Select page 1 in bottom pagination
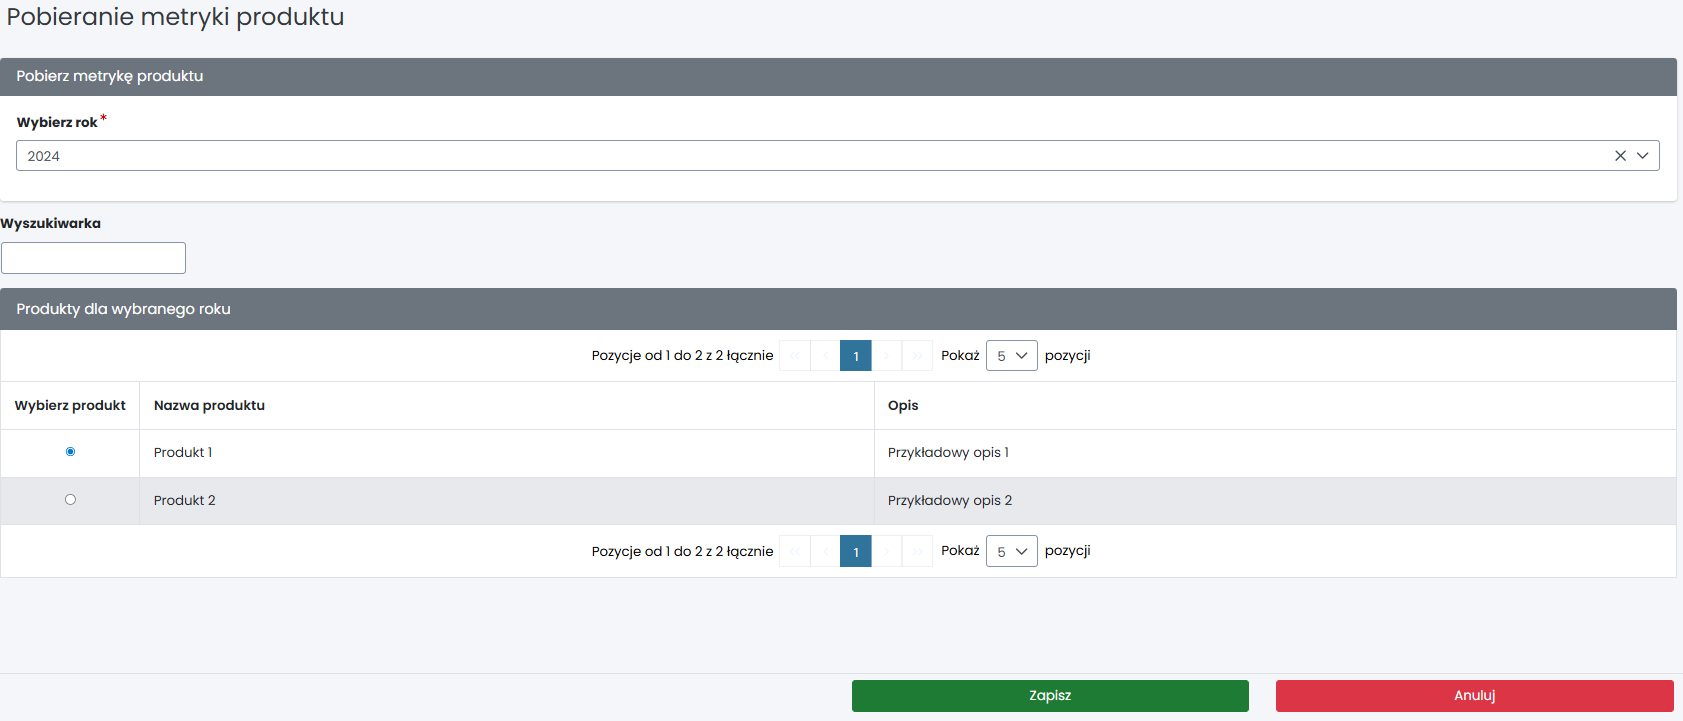 [x=856, y=551]
